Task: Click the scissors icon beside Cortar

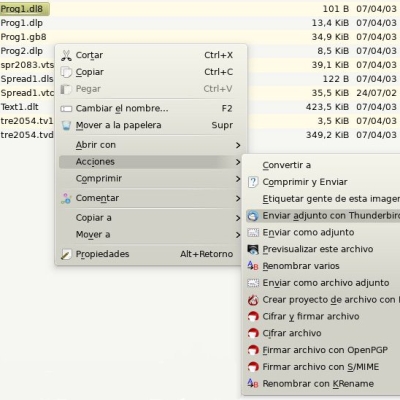Action: point(66,55)
